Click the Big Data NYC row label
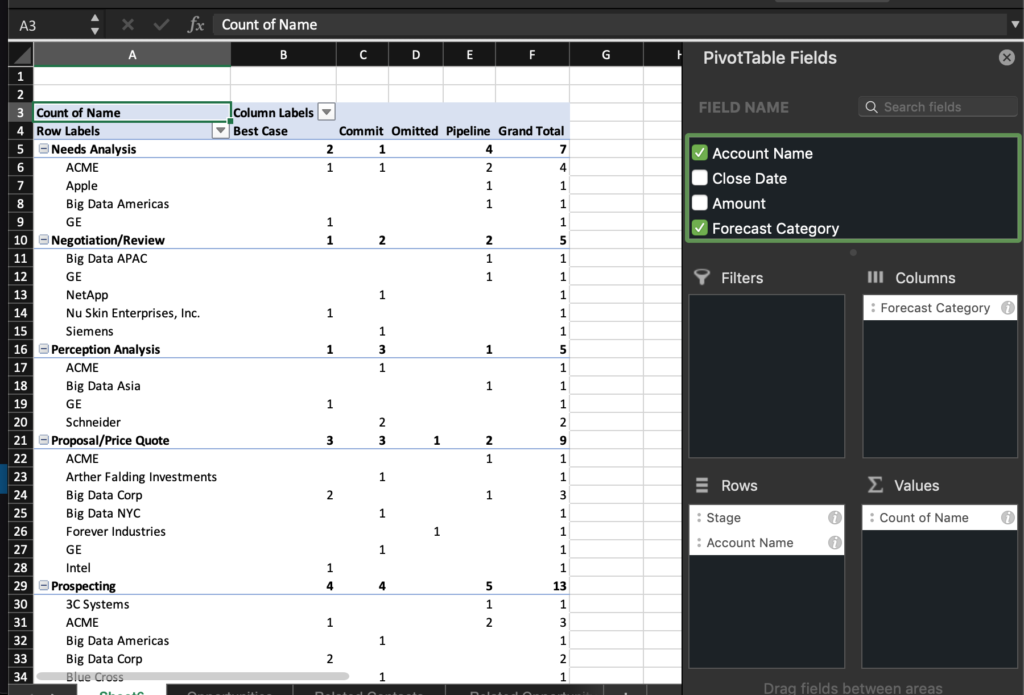 click(x=103, y=513)
